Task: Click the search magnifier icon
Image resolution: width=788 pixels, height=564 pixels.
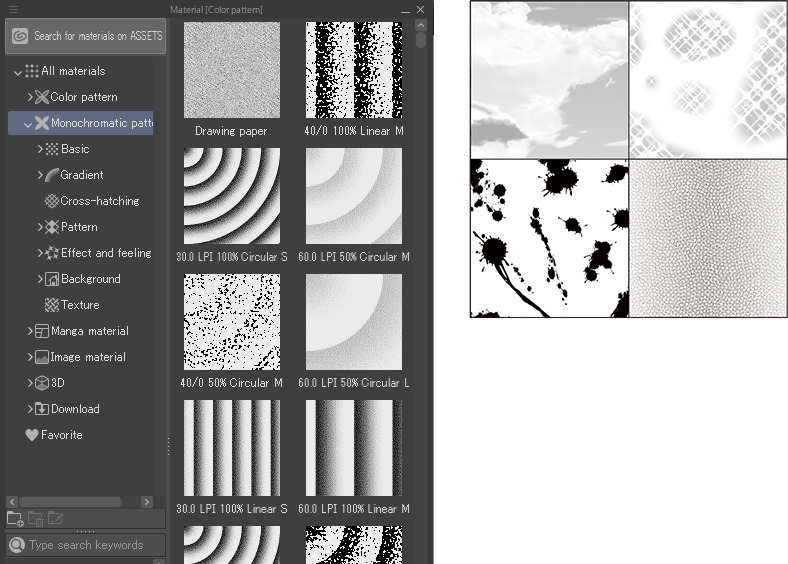Action: point(17,545)
